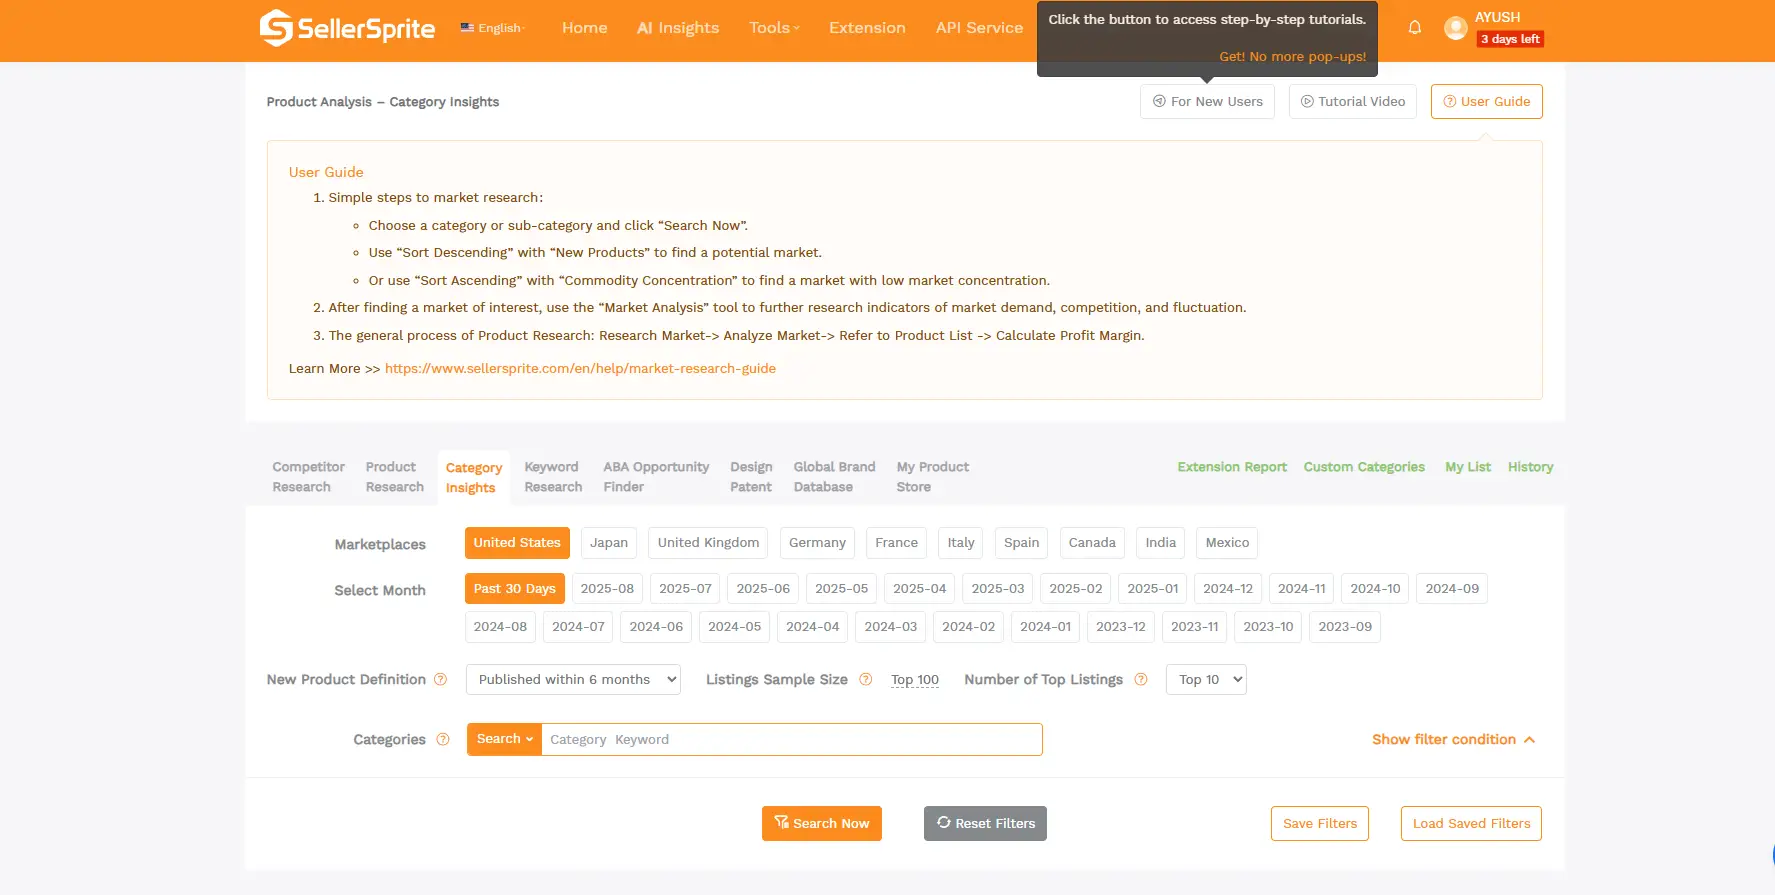Dismiss tooltip with Get! No more pop-ups!
The width and height of the screenshot is (1775, 895).
1292,57
